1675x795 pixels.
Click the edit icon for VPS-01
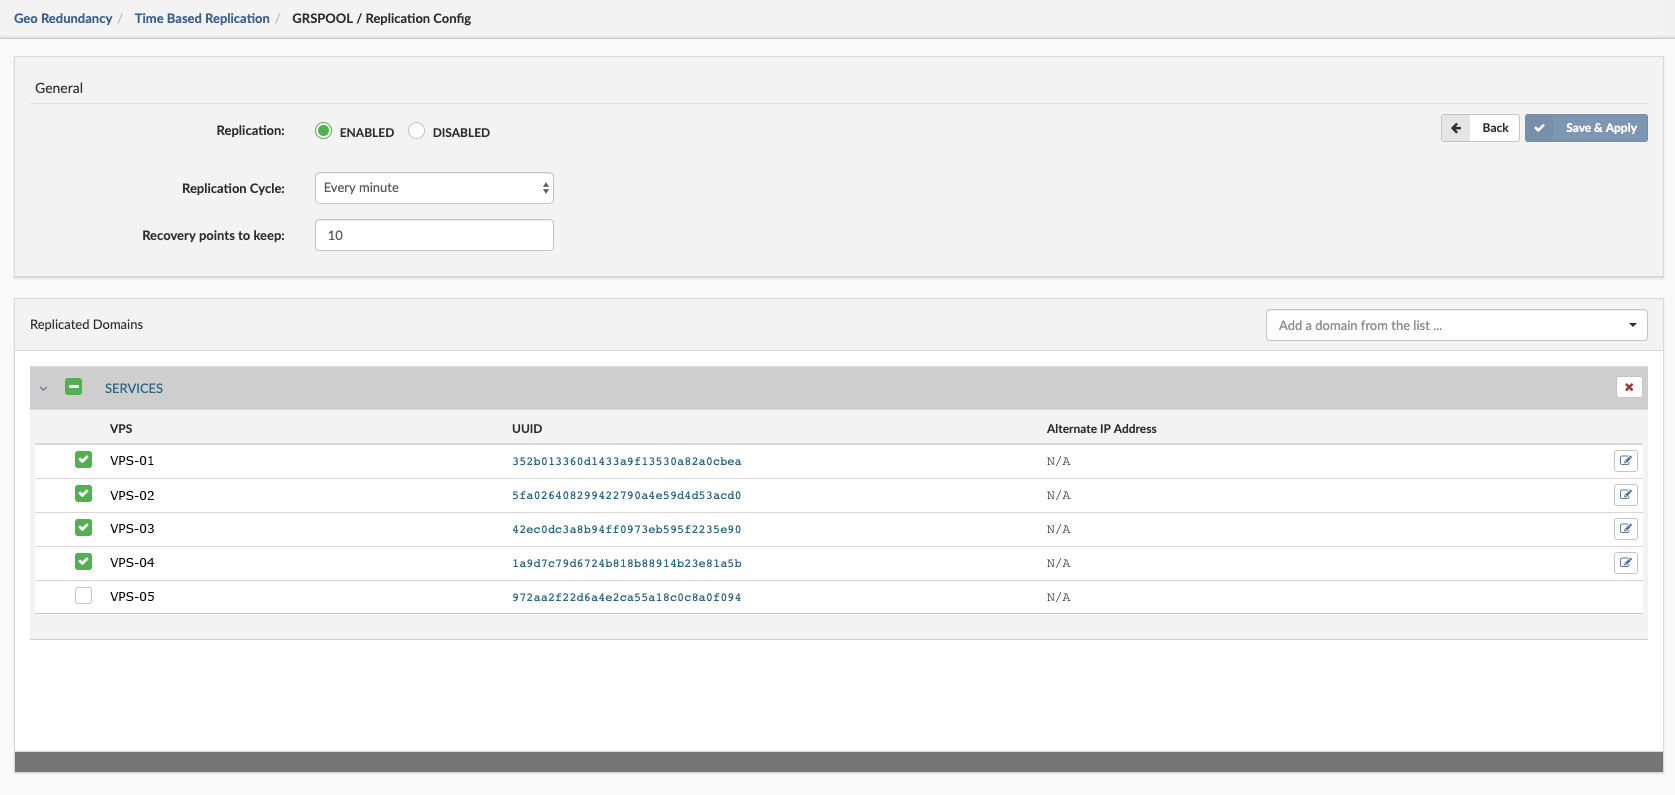coord(1625,461)
